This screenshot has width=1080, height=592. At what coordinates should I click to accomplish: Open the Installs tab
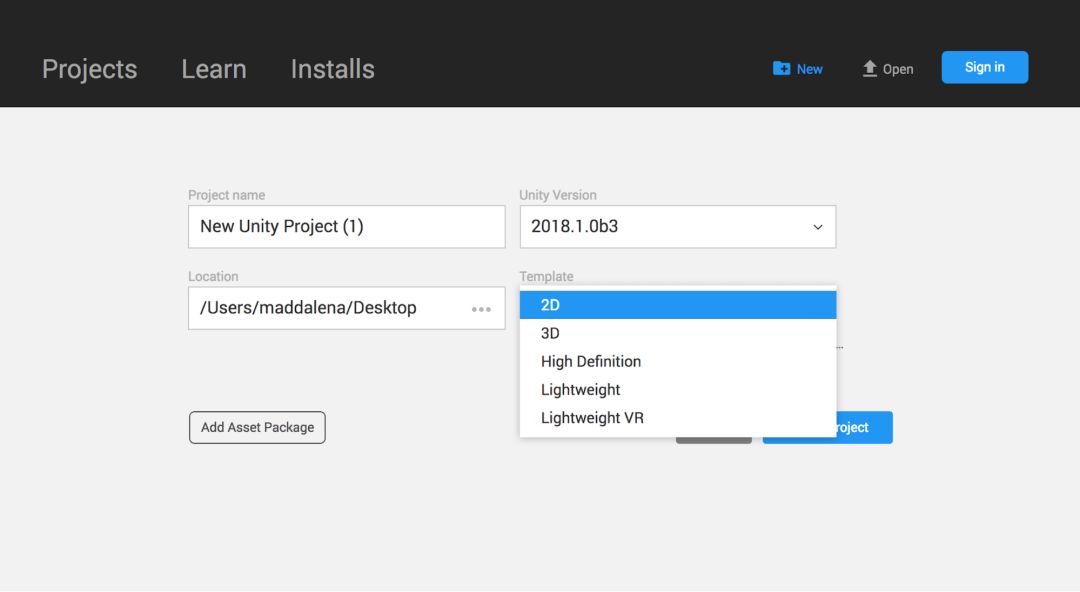332,69
